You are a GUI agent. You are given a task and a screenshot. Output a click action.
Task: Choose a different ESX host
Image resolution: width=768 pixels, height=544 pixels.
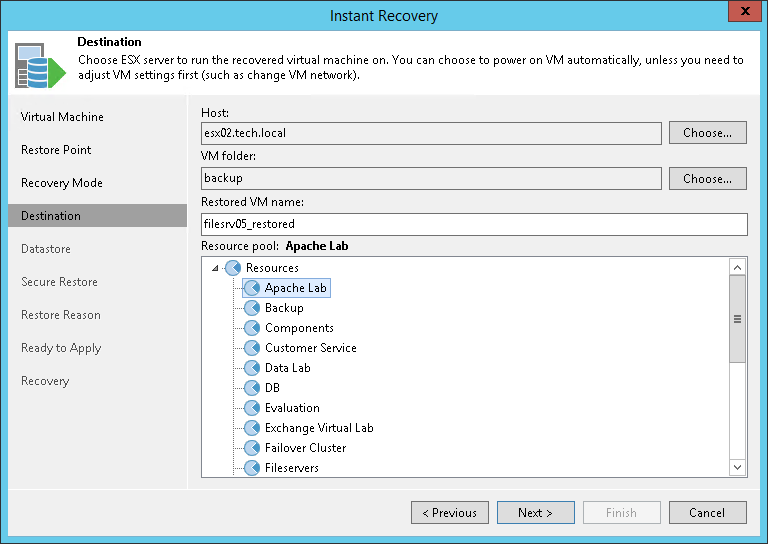(707, 133)
